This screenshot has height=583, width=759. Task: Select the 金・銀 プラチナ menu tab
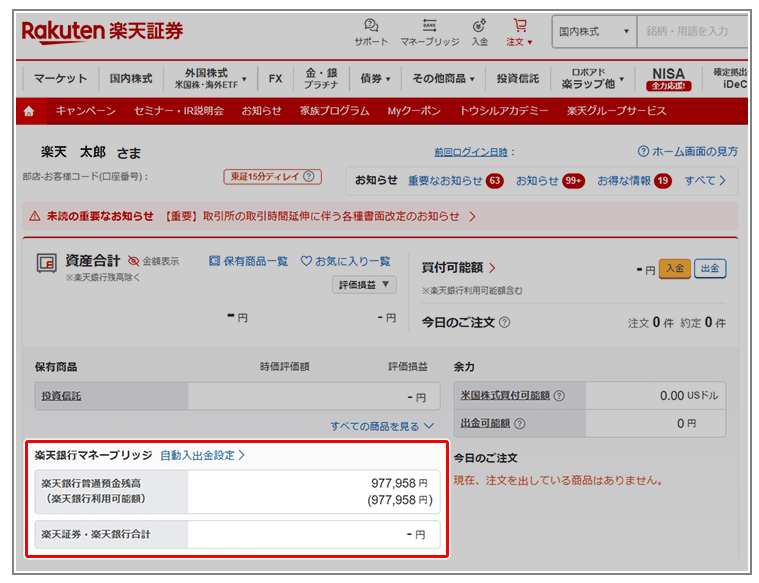(321, 78)
